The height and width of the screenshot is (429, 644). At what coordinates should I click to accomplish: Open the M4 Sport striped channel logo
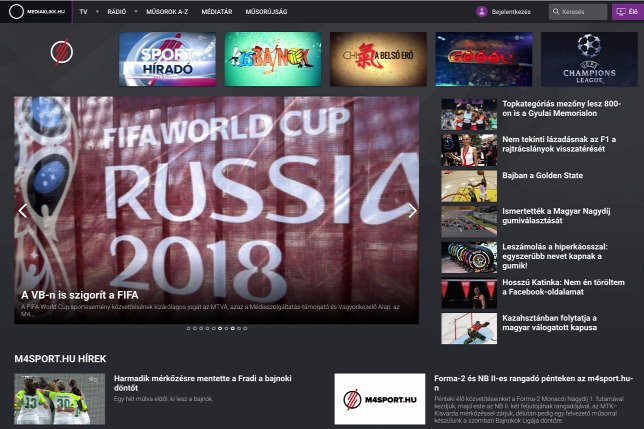tap(62, 52)
